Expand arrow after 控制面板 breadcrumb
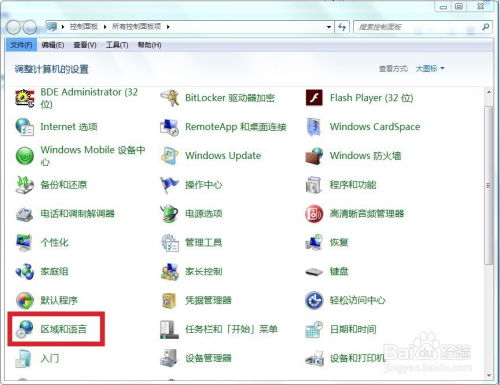Screen dimensions: 500x385 click(105, 27)
